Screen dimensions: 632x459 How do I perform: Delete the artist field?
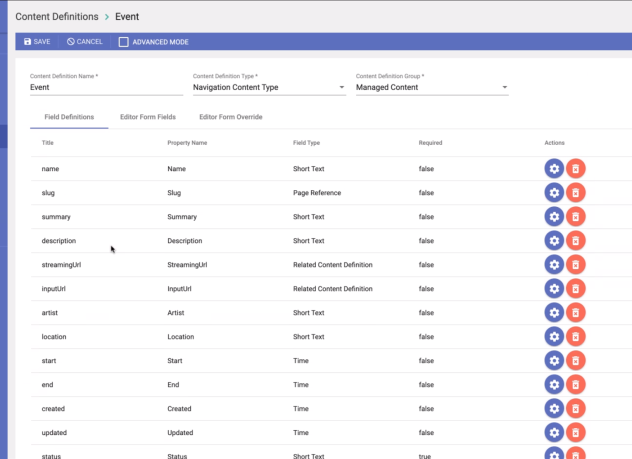[576, 312]
